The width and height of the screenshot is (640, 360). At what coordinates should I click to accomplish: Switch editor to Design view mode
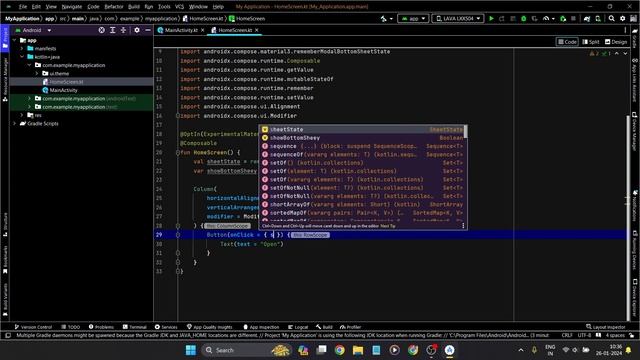[x=616, y=42]
